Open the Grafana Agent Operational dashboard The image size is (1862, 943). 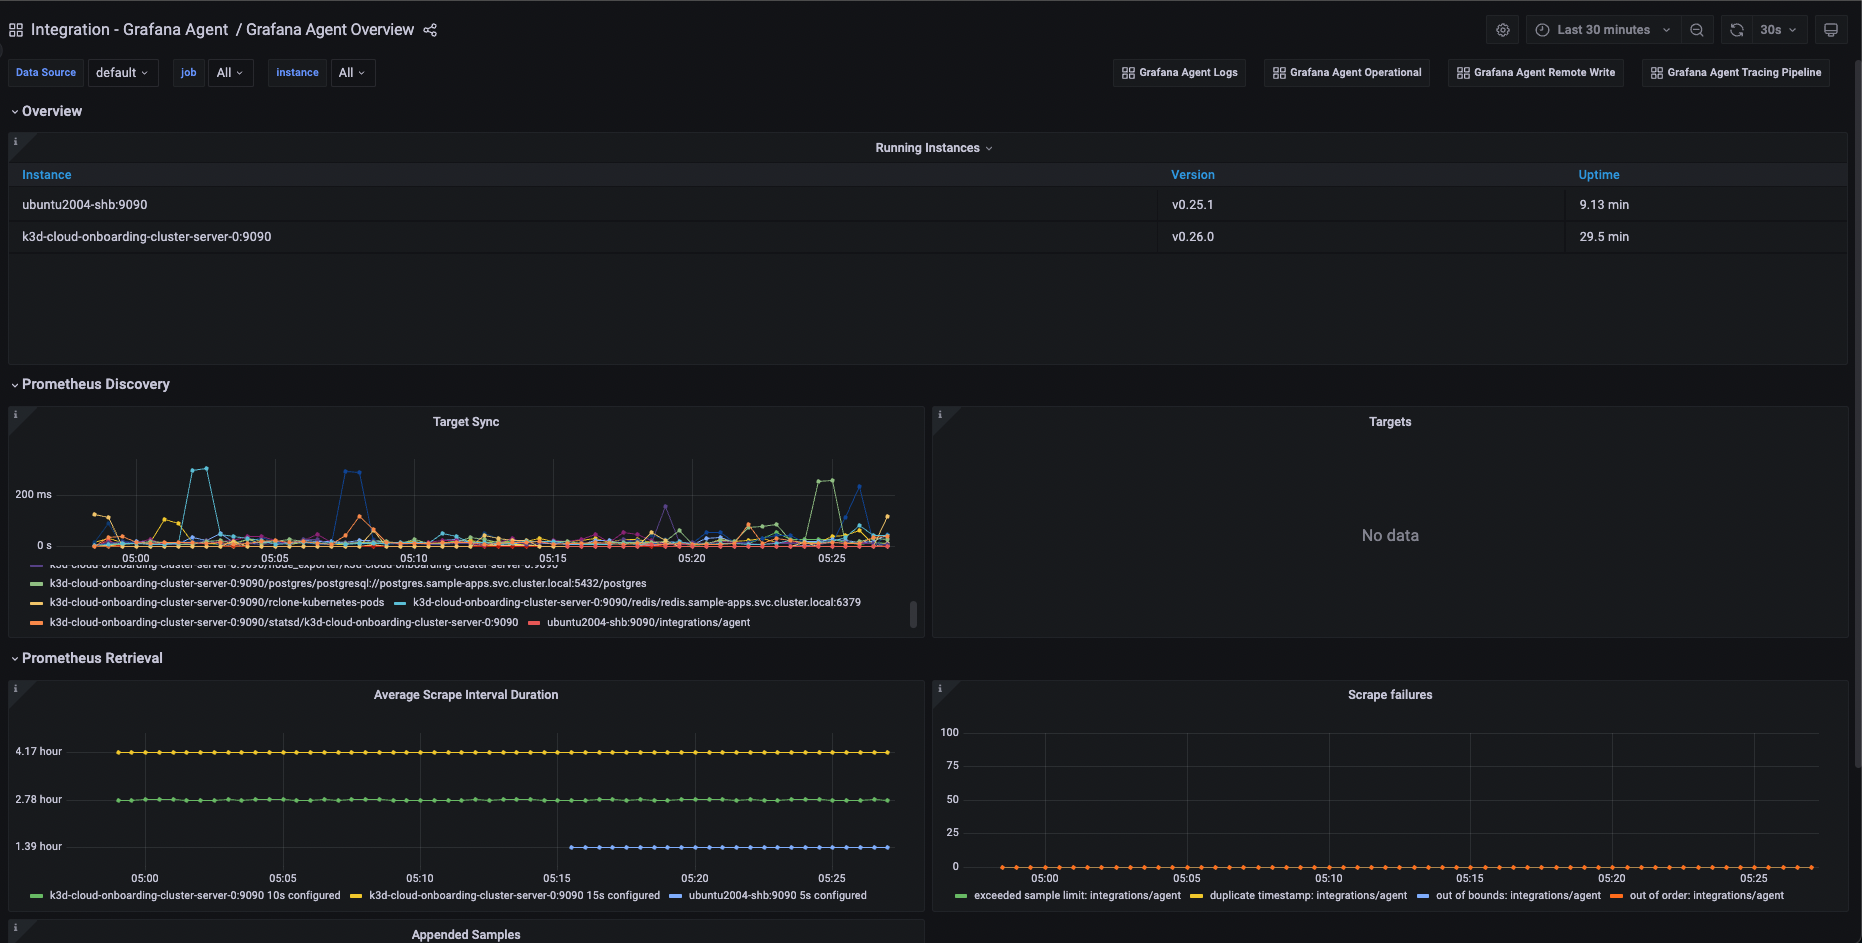click(x=1347, y=72)
